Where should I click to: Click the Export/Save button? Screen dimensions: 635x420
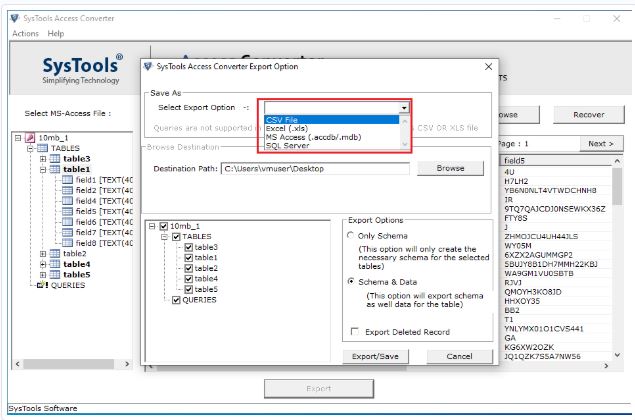pyautogui.click(x=375, y=356)
